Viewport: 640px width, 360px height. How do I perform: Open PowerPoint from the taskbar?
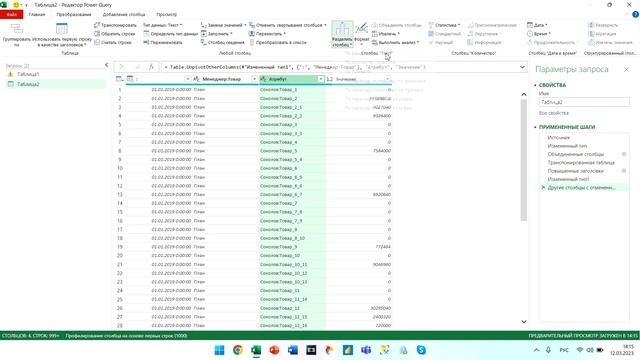click(274, 350)
